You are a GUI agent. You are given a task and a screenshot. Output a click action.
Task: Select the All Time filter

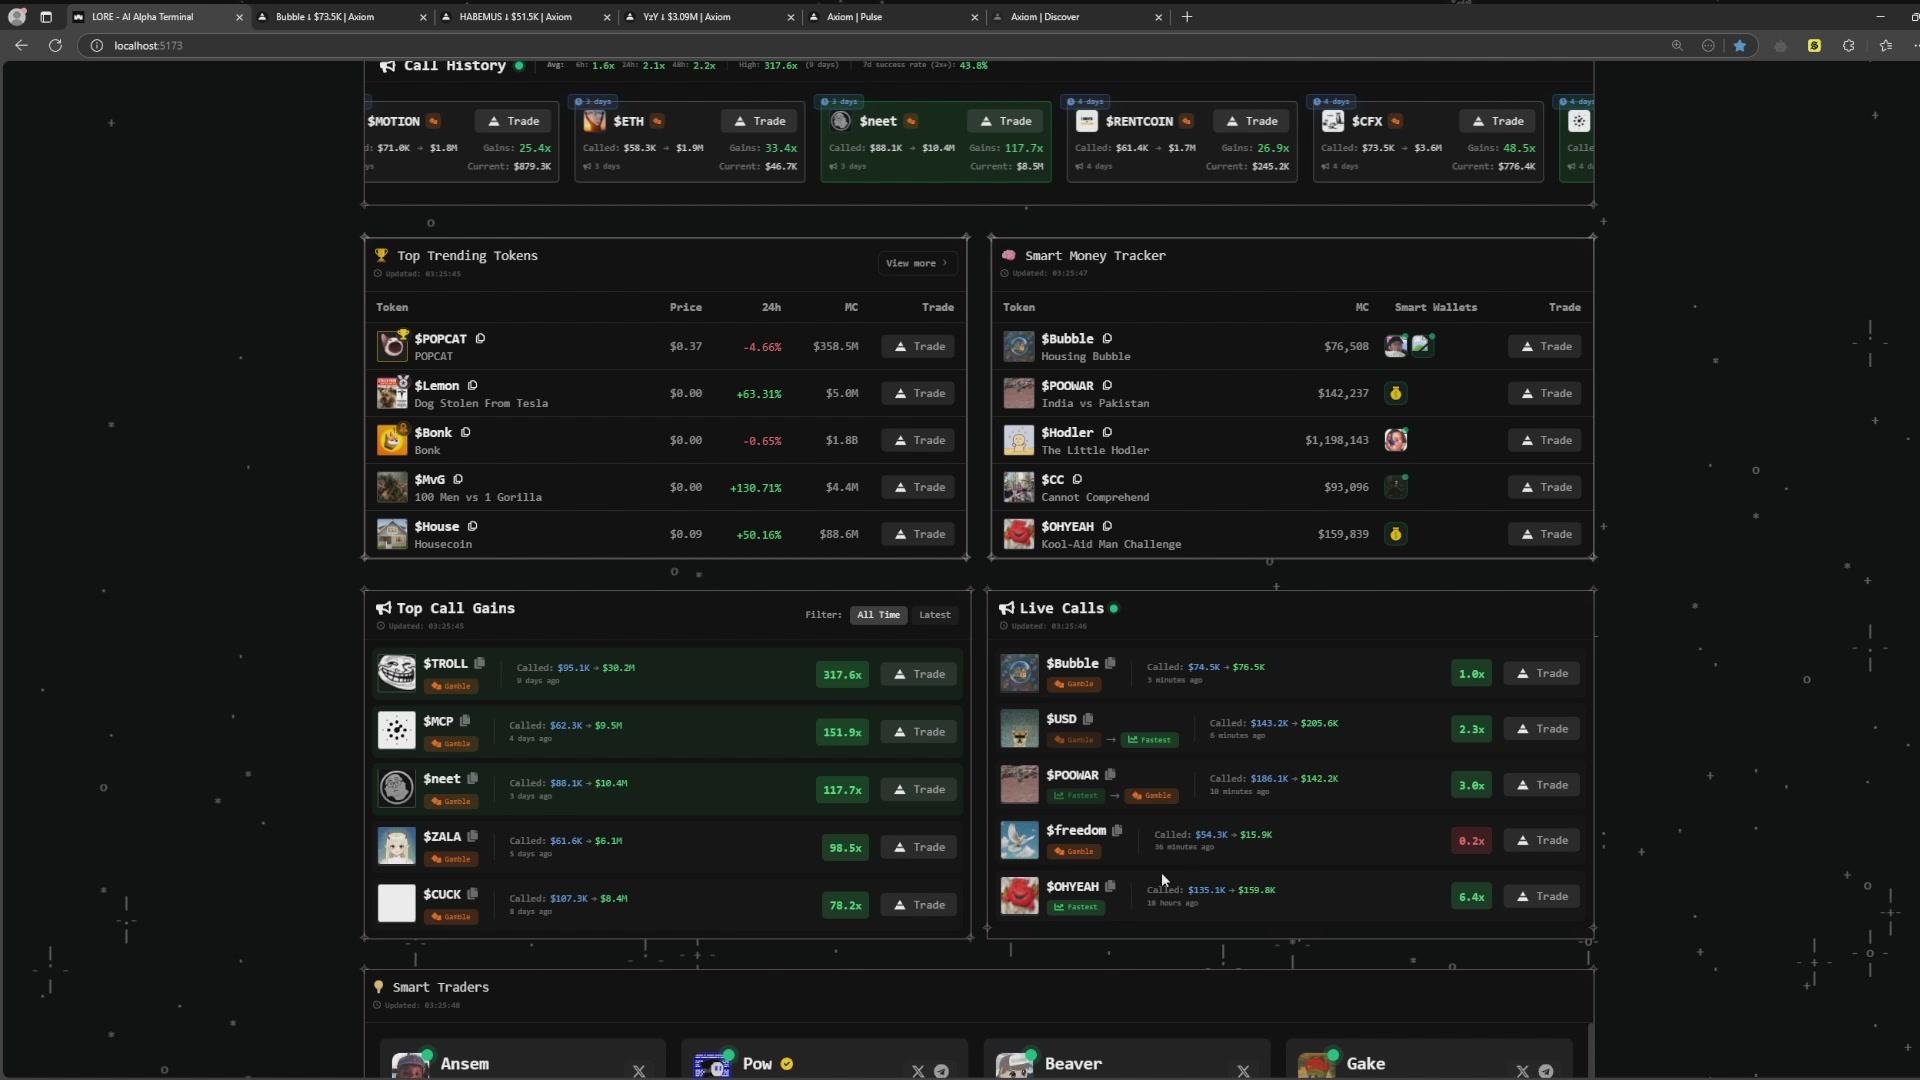point(878,615)
